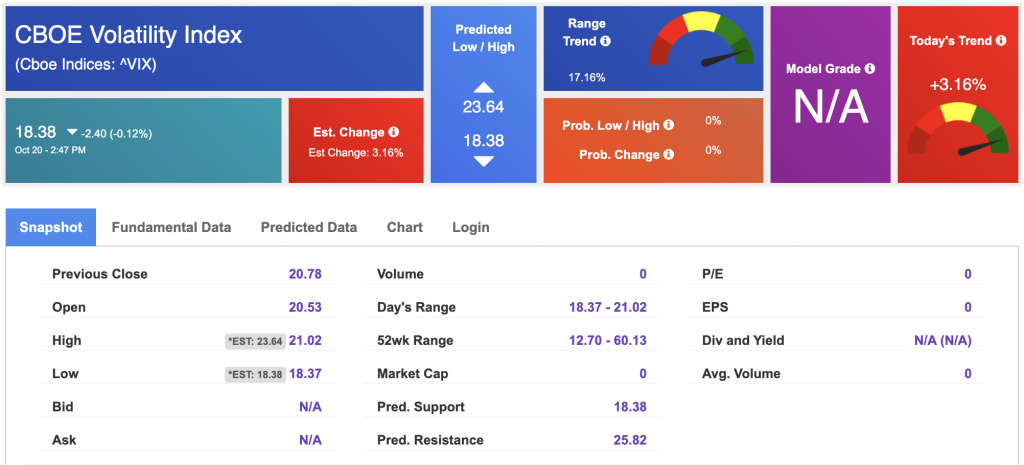Click the down triangle beside the -2.40 change
Screen dimensions: 1024x465
pos(72,132)
